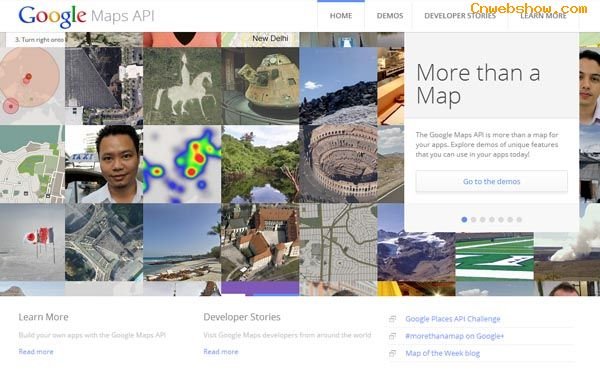The image size is (600, 373).
Task: Click Read more under Developer Stories
Action: pos(221,352)
